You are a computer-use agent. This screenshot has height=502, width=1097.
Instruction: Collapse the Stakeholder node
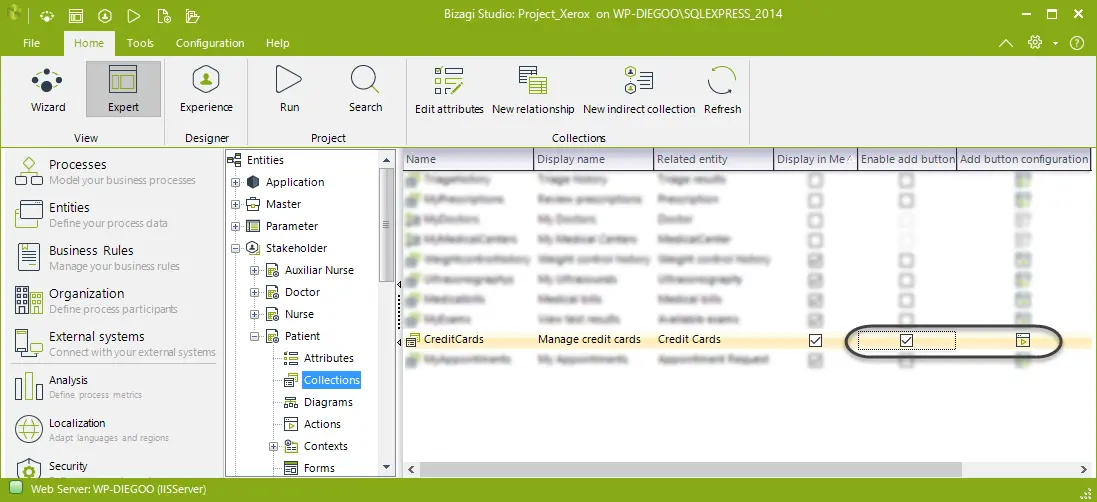click(236, 248)
